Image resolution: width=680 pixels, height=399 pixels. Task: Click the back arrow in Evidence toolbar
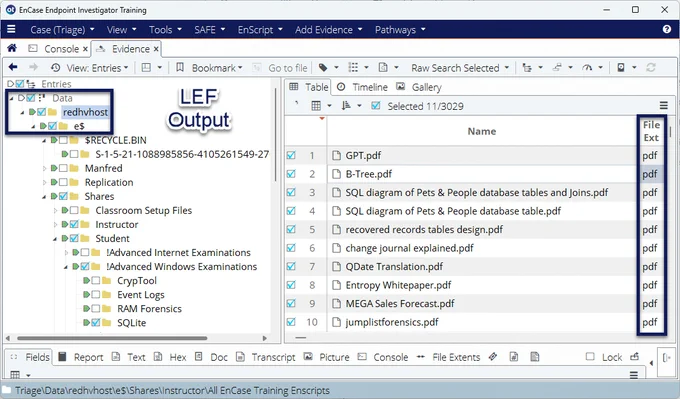click(x=13, y=67)
